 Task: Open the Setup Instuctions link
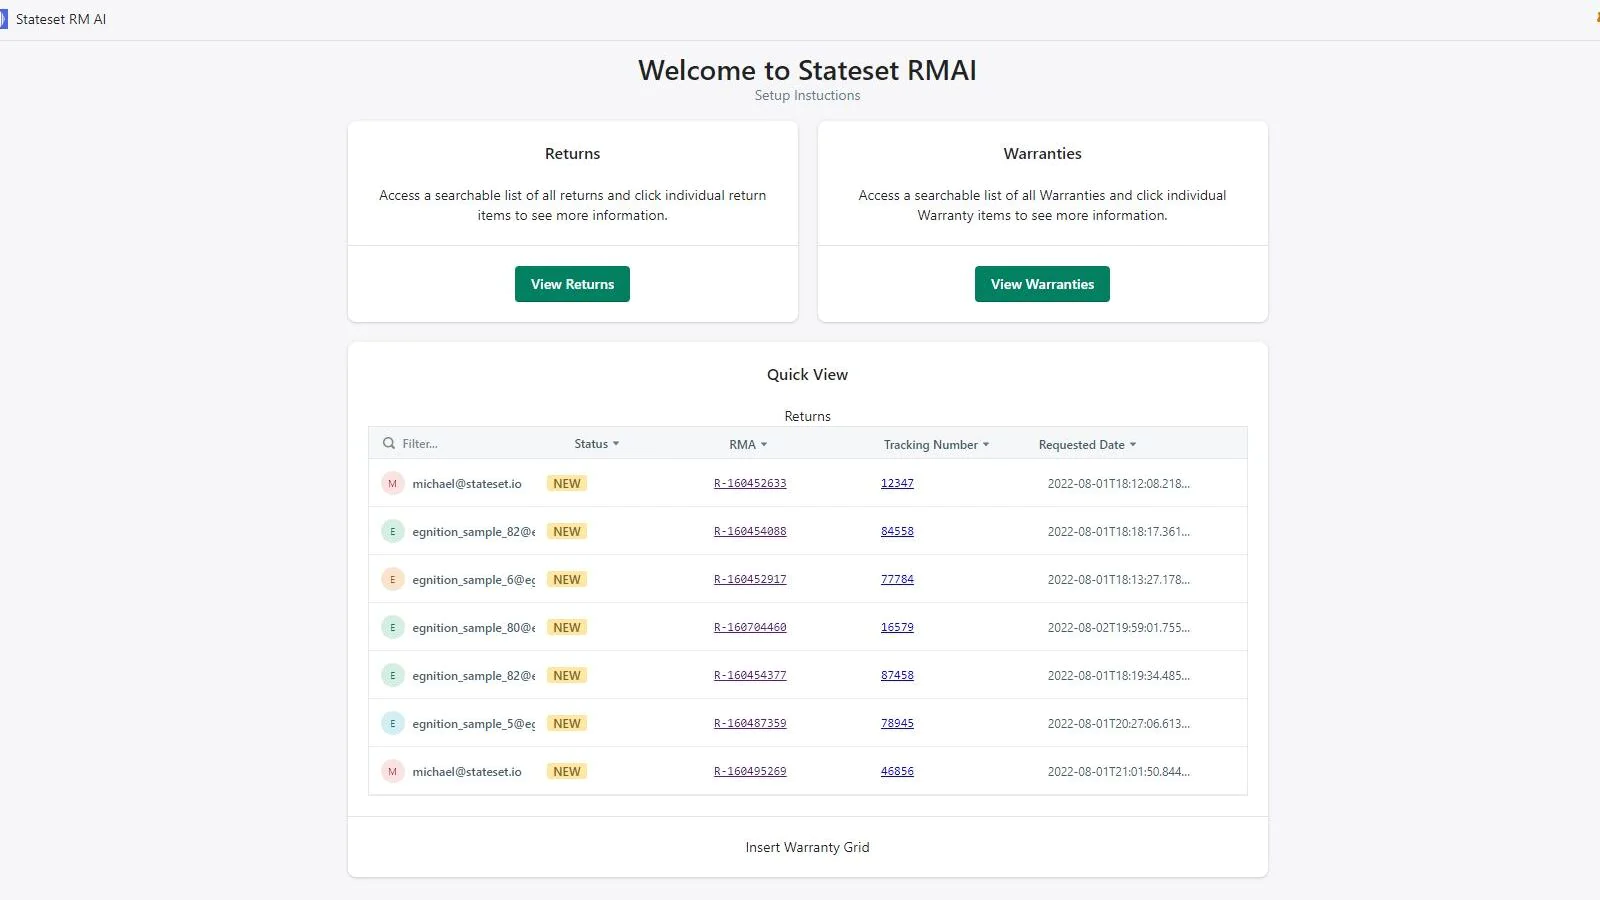pos(807,95)
